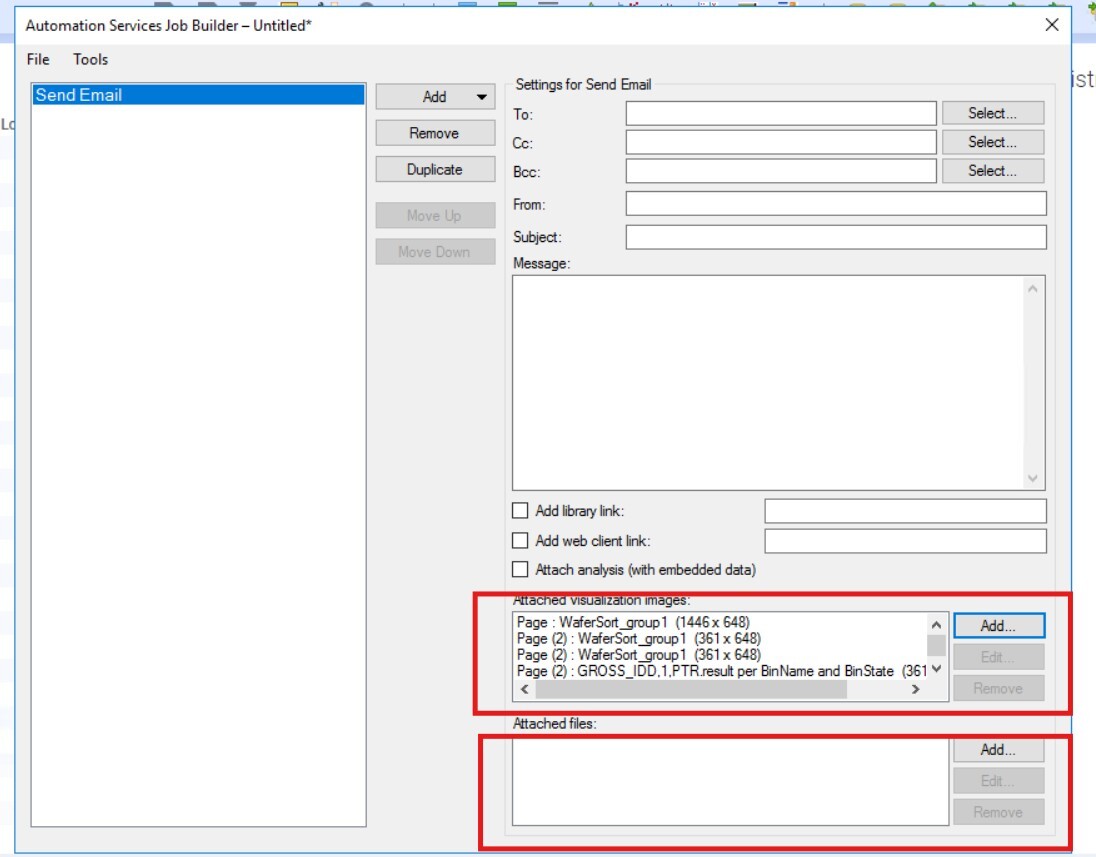
Task: Select the GROSS_IDD,1,PTR.result per BinName row
Action: [x=721, y=671]
